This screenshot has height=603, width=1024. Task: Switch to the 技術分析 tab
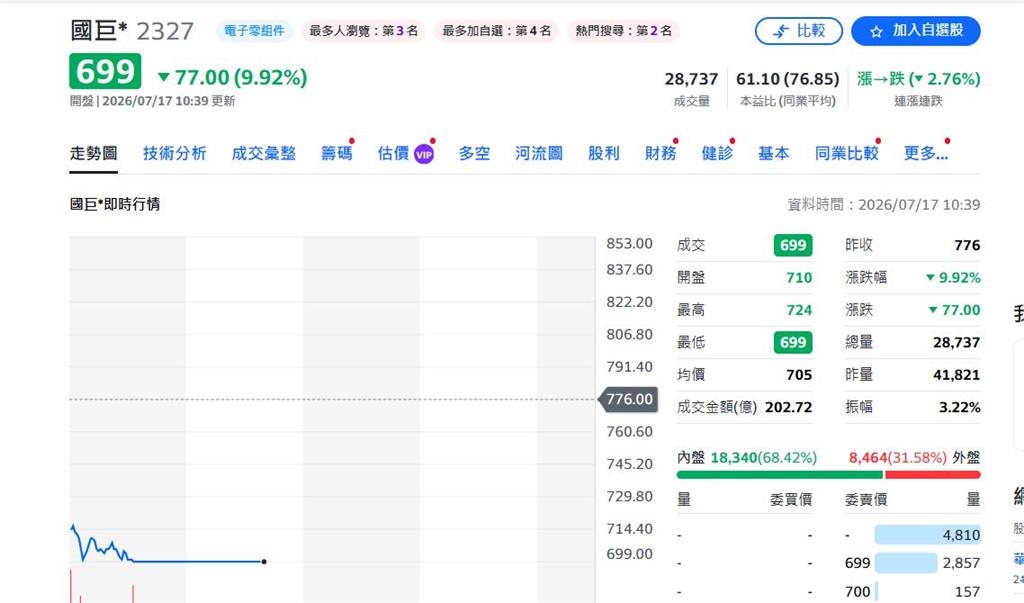coord(174,154)
